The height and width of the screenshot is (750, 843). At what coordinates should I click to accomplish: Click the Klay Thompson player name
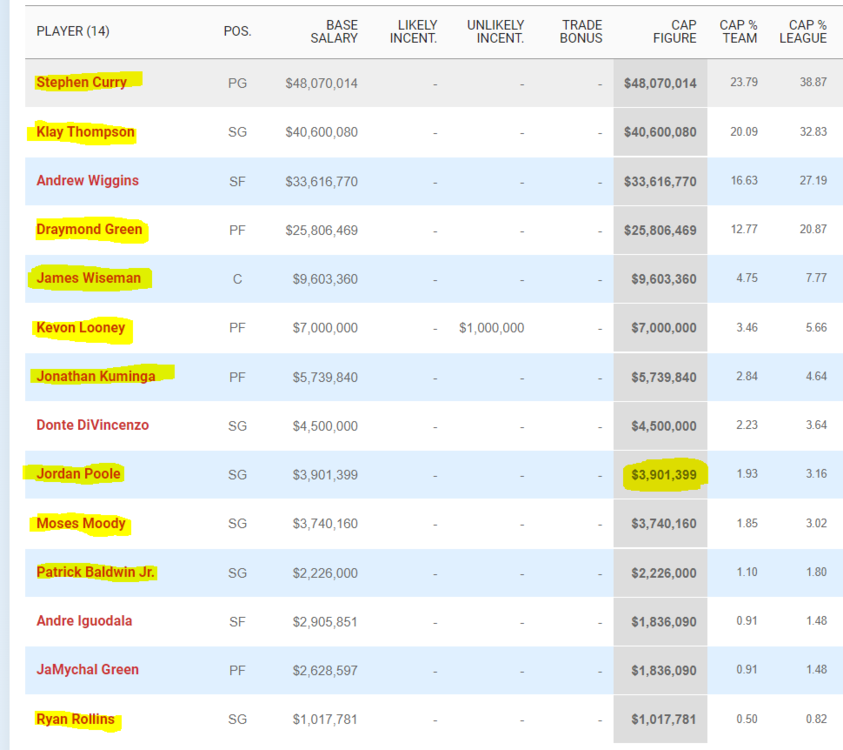(x=85, y=132)
